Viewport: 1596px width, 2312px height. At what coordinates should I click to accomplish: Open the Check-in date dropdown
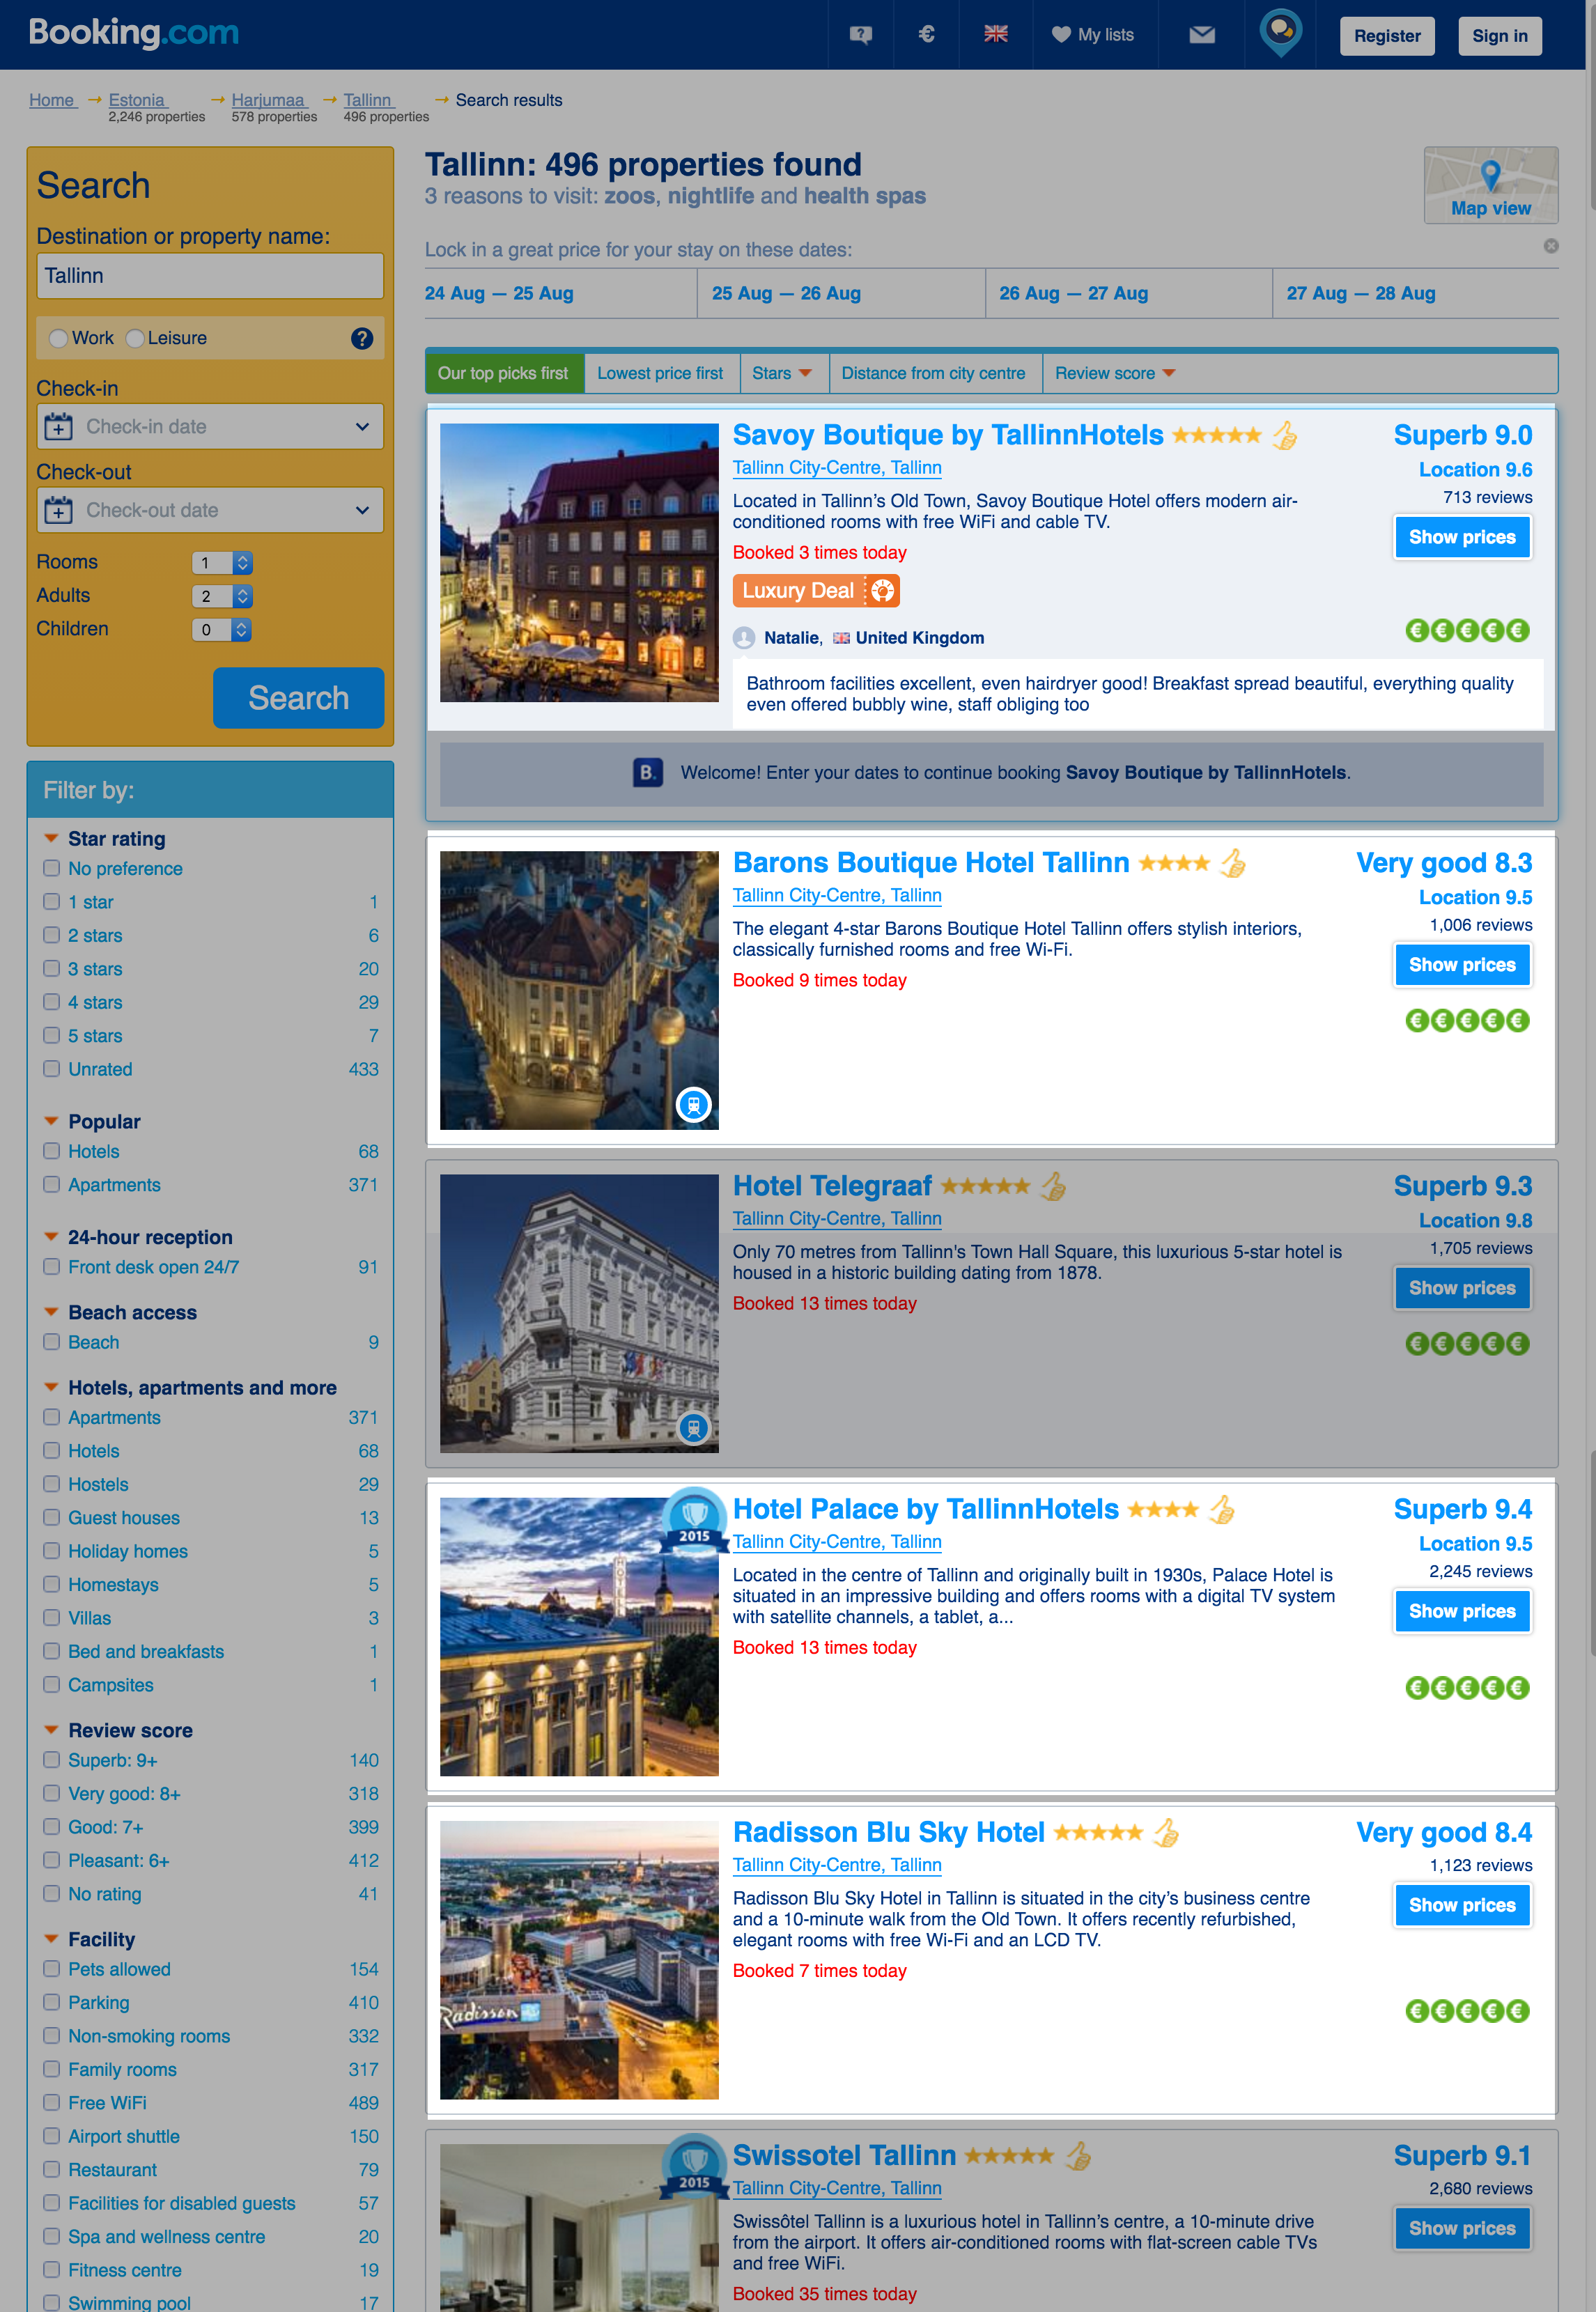coord(210,427)
